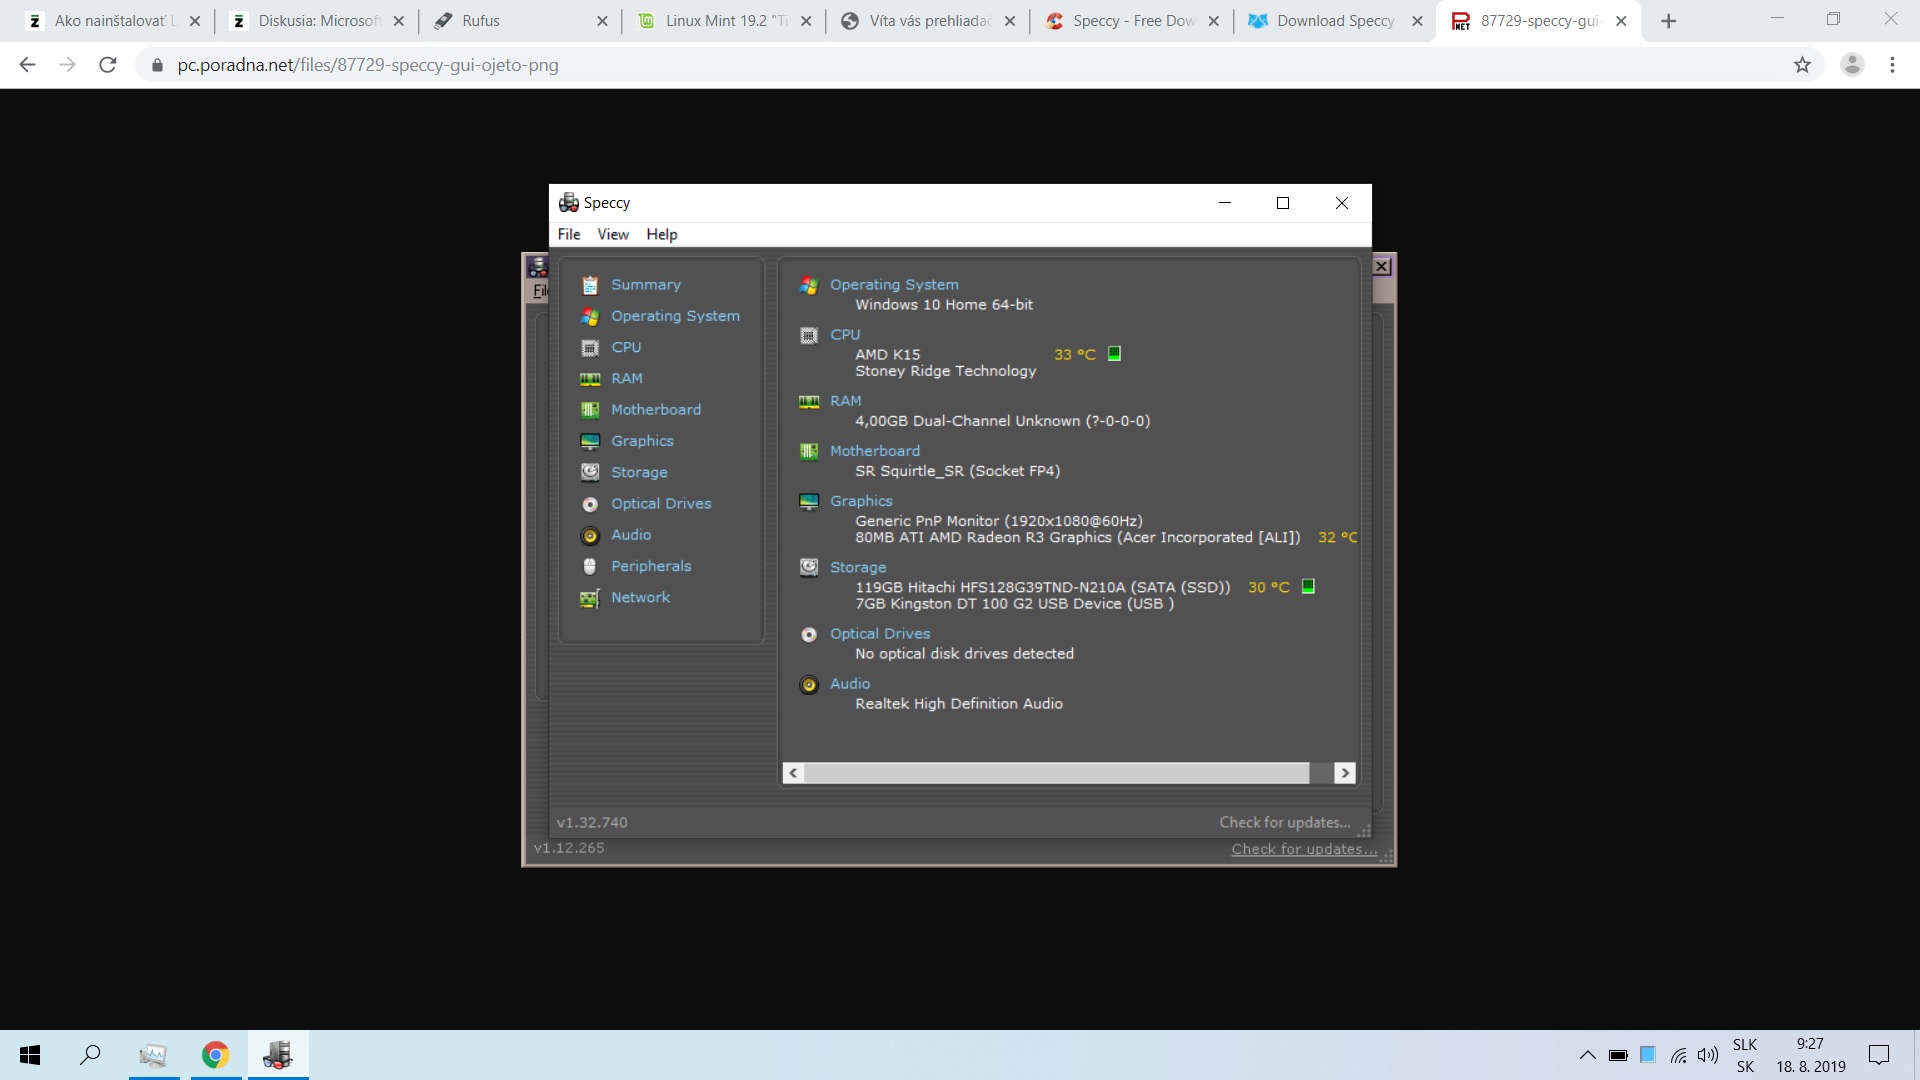1920x1080 pixels.
Task: Click the Summary icon in sidebar
Action: coord(590,285)
